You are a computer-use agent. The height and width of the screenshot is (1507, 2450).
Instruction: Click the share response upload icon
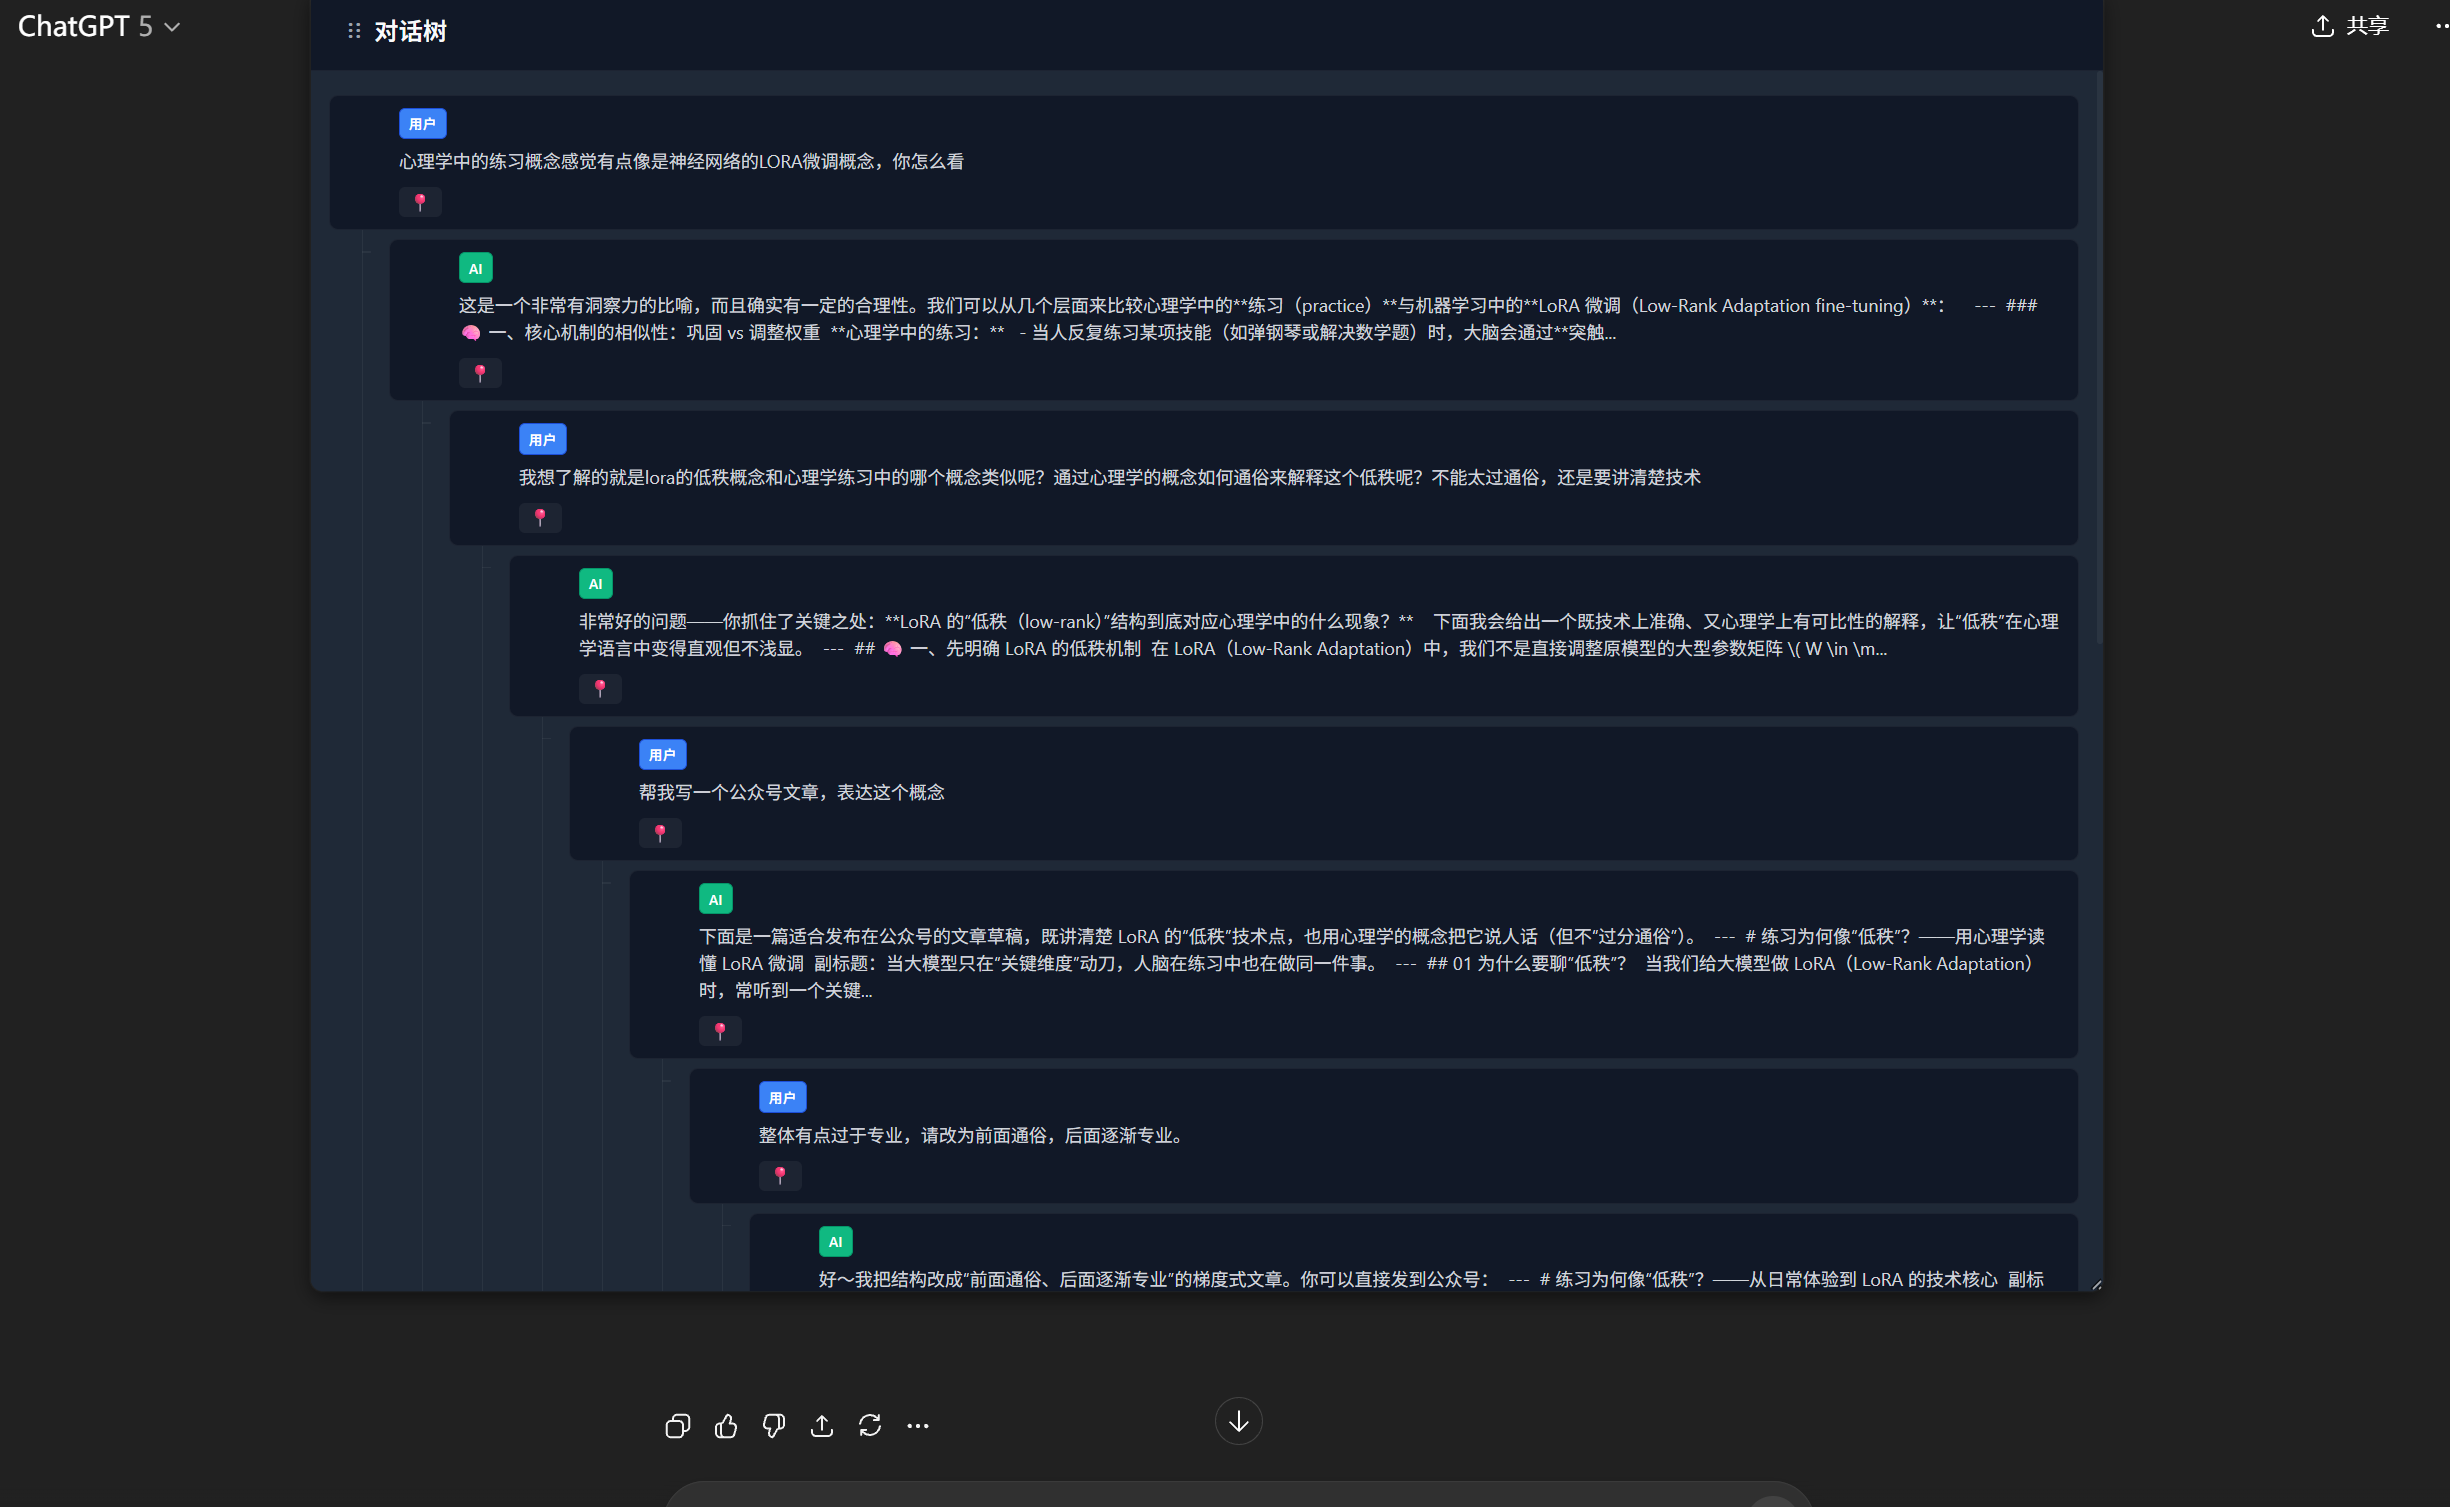pos(822,1426)
